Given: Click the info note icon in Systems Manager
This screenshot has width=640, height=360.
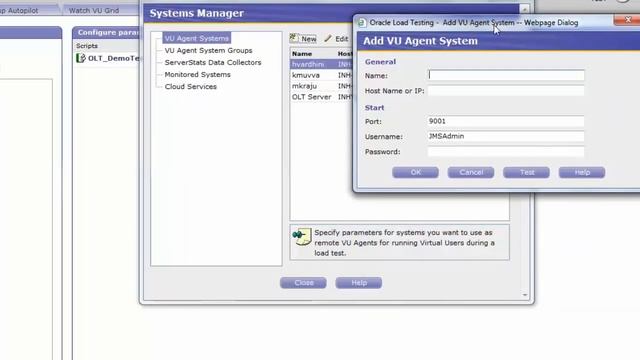Looking at the screenshot, I should [x=302, y=236].
